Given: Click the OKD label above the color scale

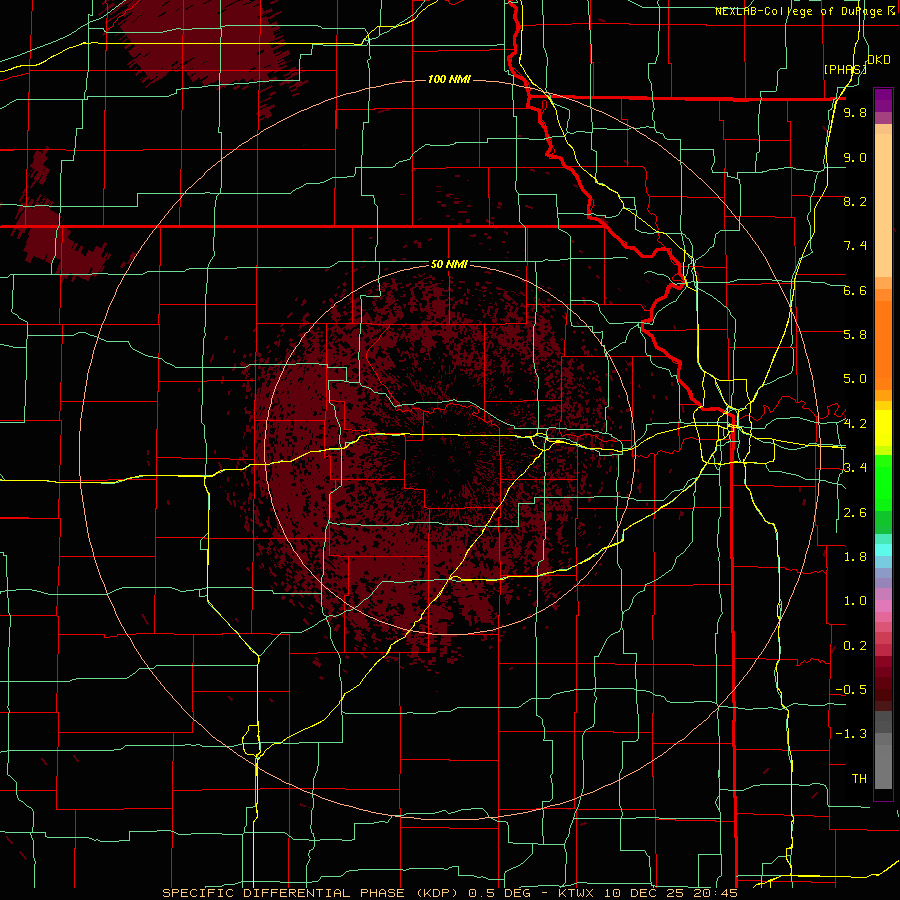Looking at the screenshot, I should [x=879, y=60].
